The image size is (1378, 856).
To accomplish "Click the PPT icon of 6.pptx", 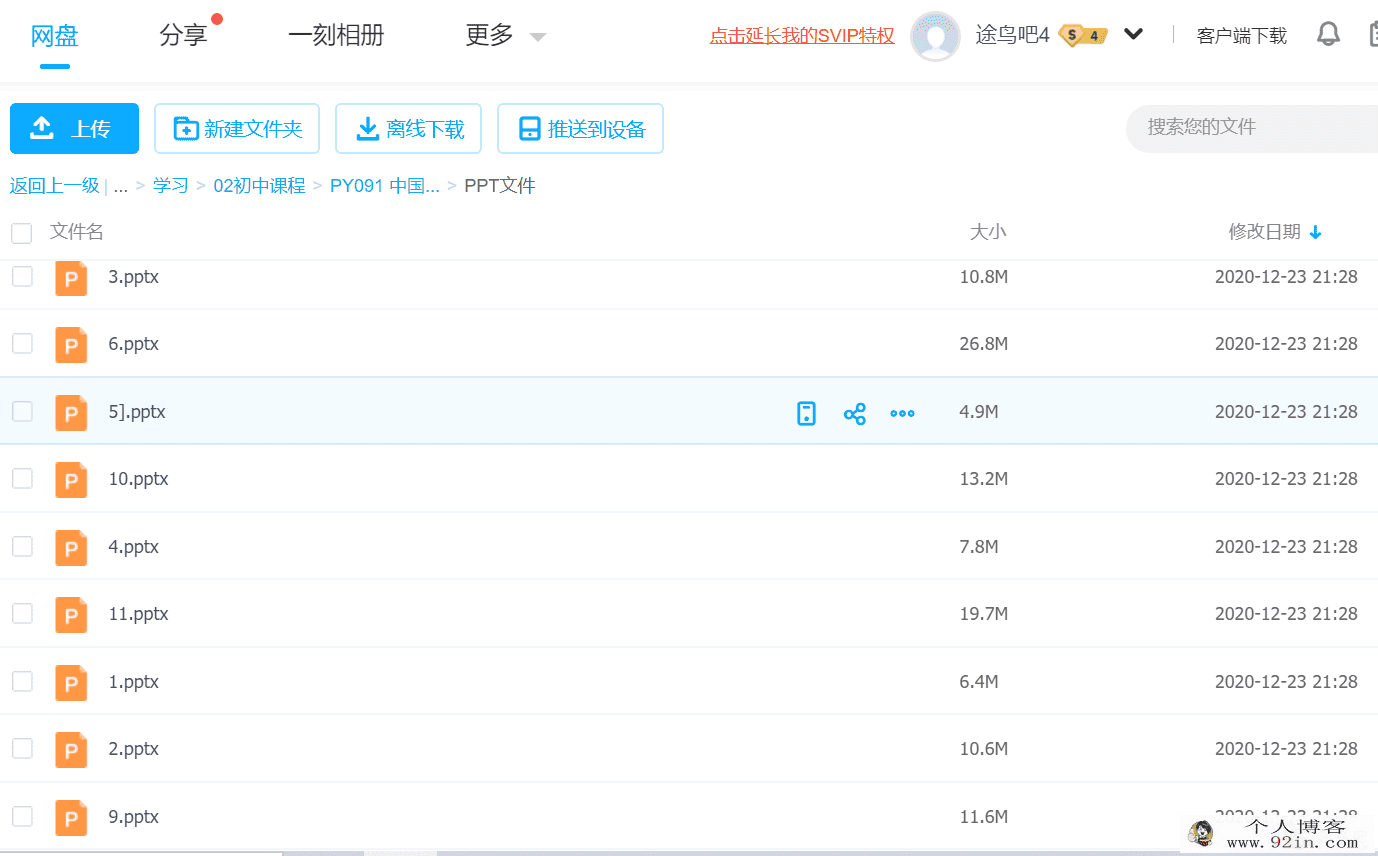I will [71, 345].
